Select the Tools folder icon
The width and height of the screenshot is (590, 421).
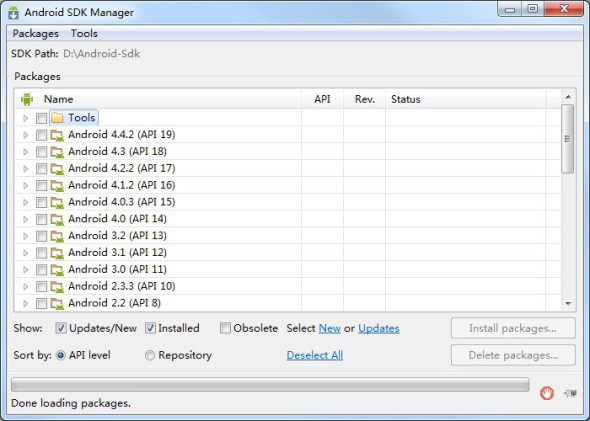tap(57, 118)
